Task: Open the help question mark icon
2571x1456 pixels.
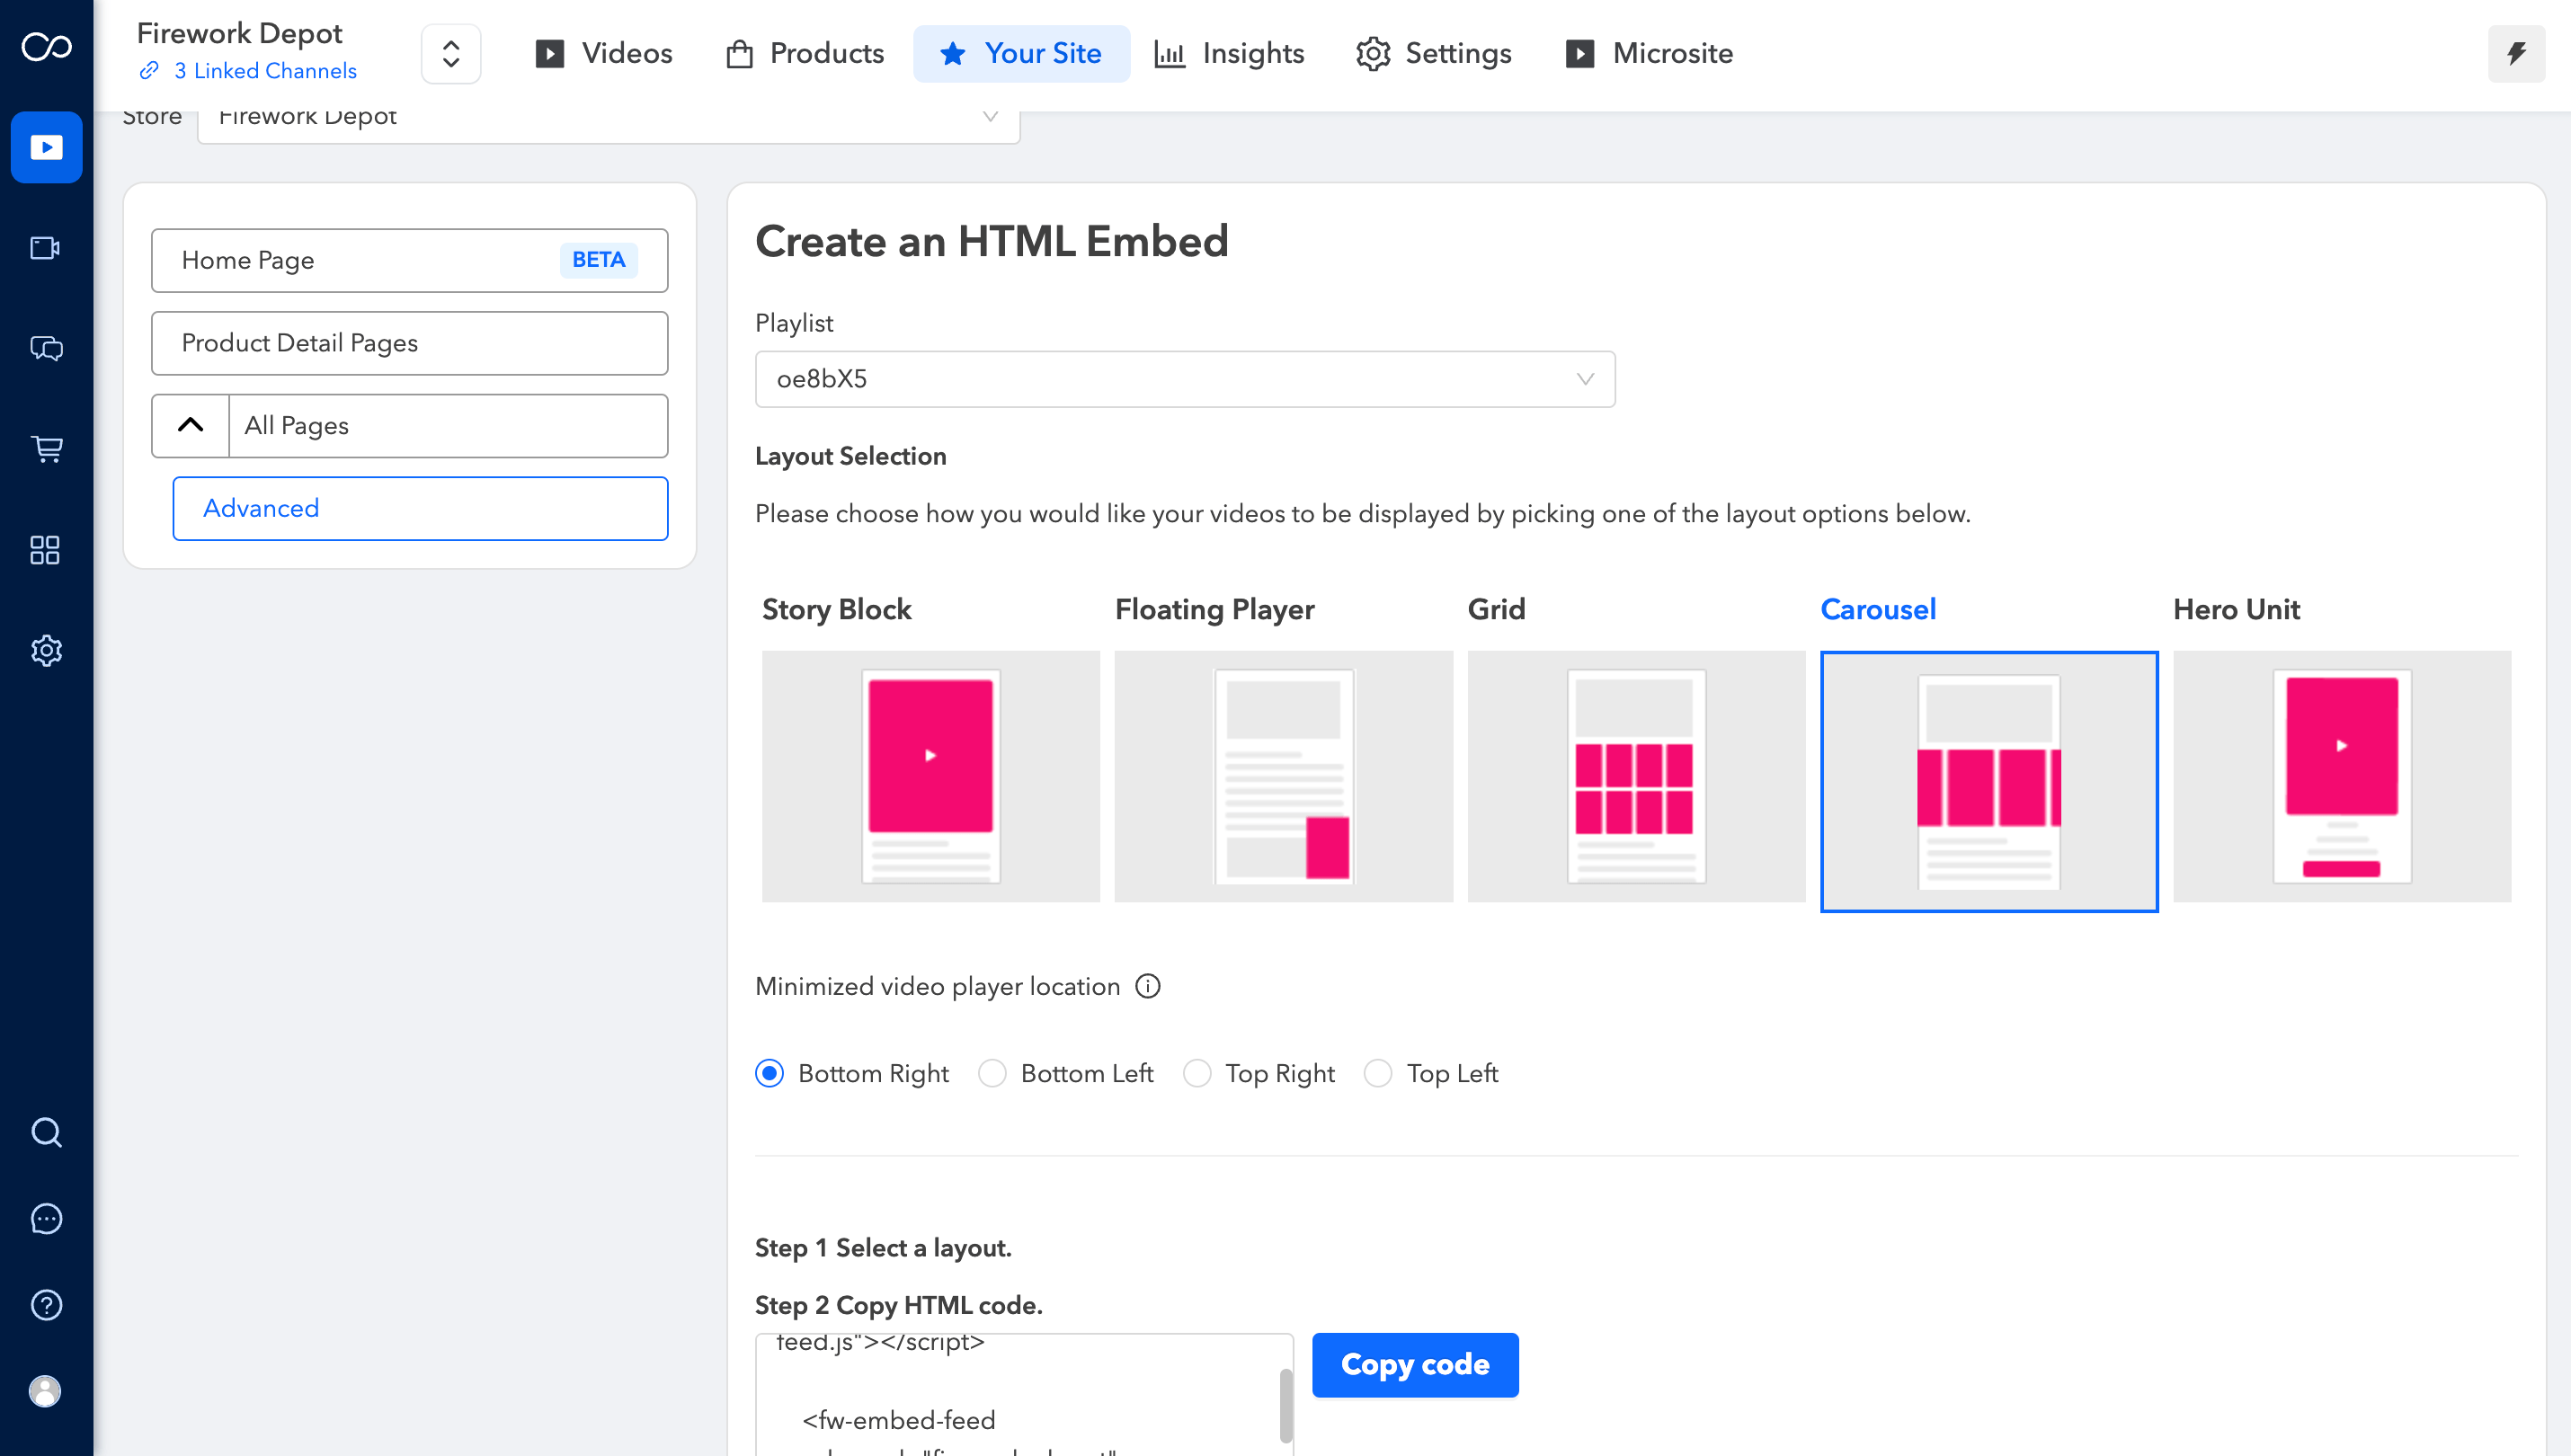Action: tap(46, 1305)
